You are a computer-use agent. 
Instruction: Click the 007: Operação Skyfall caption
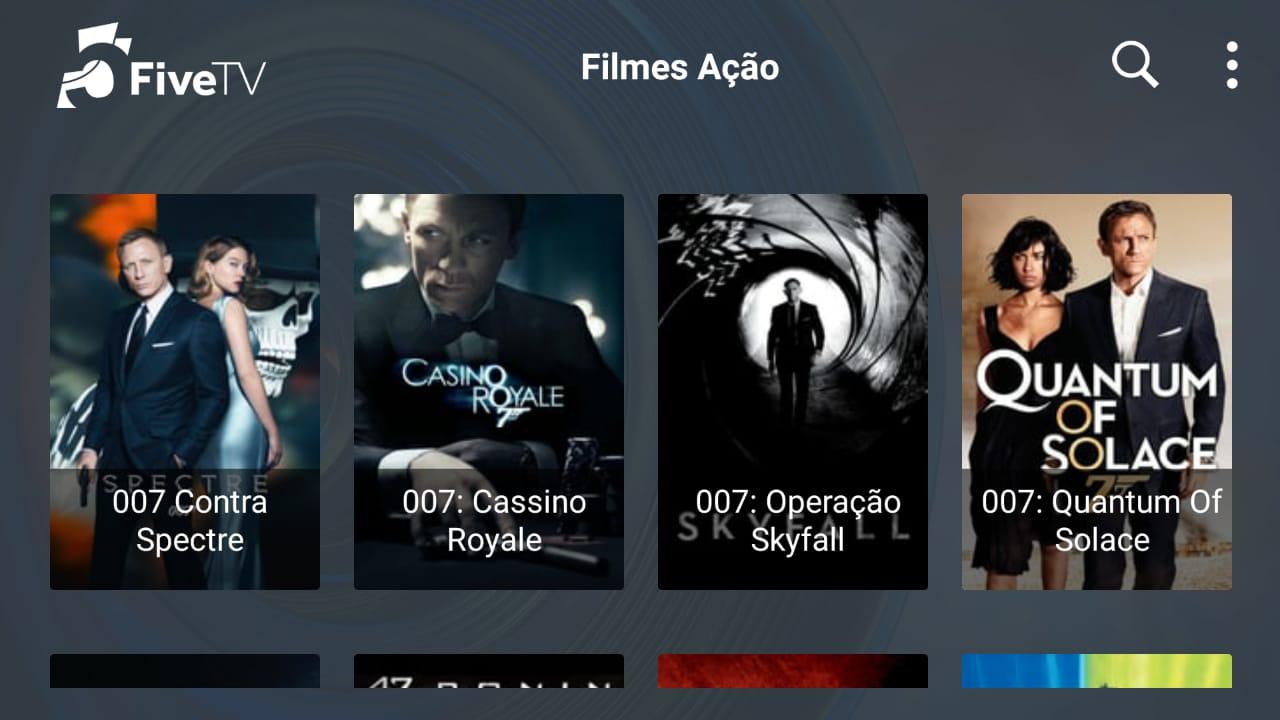798,521
